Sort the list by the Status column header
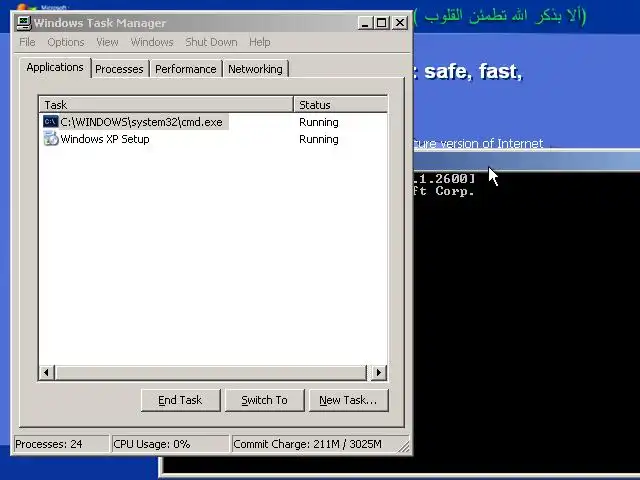Image resolution: width=640 pixels, height=480 pixels. (x=340, y=104)
